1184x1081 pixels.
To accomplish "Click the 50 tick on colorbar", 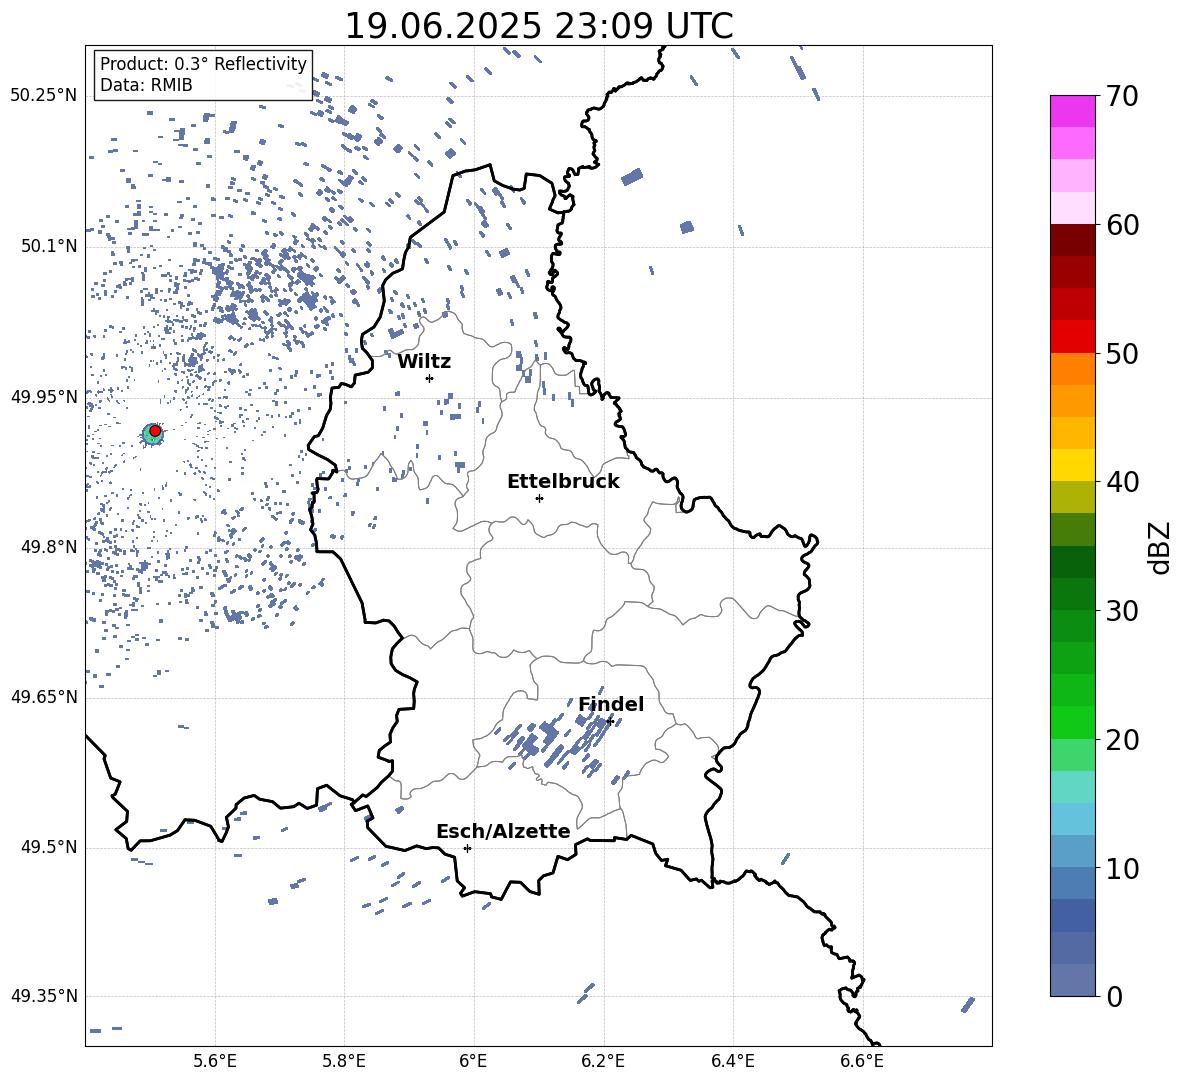I will (1122, 353).
